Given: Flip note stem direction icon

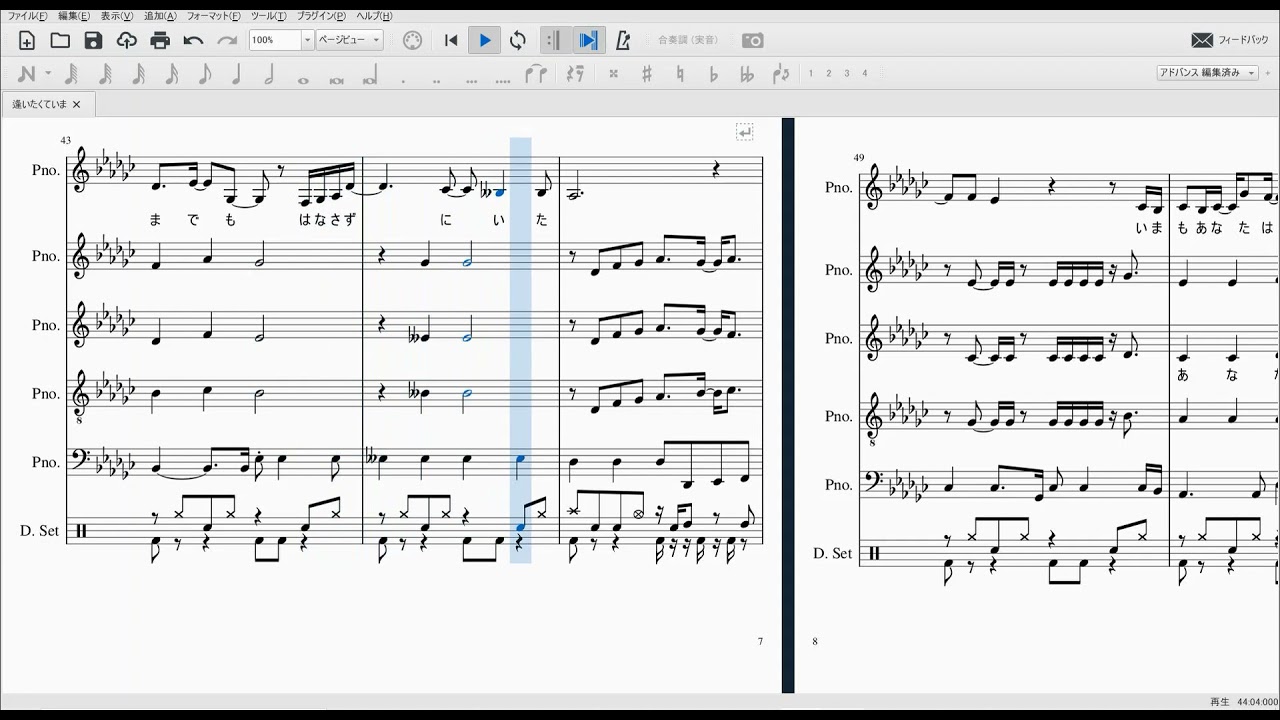Looking at the screenshot, I should (781, 73).
